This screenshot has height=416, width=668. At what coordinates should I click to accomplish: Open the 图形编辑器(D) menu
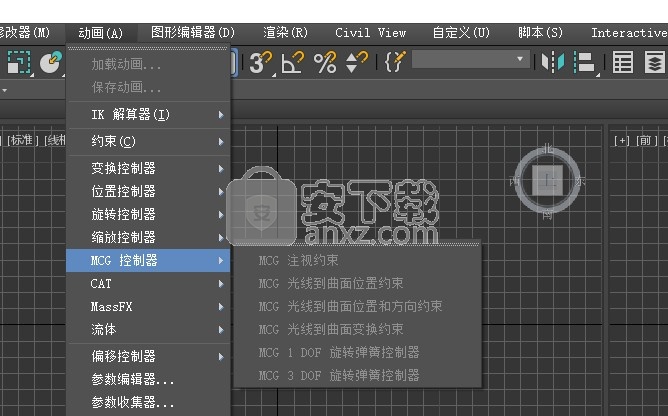[193, 33]
